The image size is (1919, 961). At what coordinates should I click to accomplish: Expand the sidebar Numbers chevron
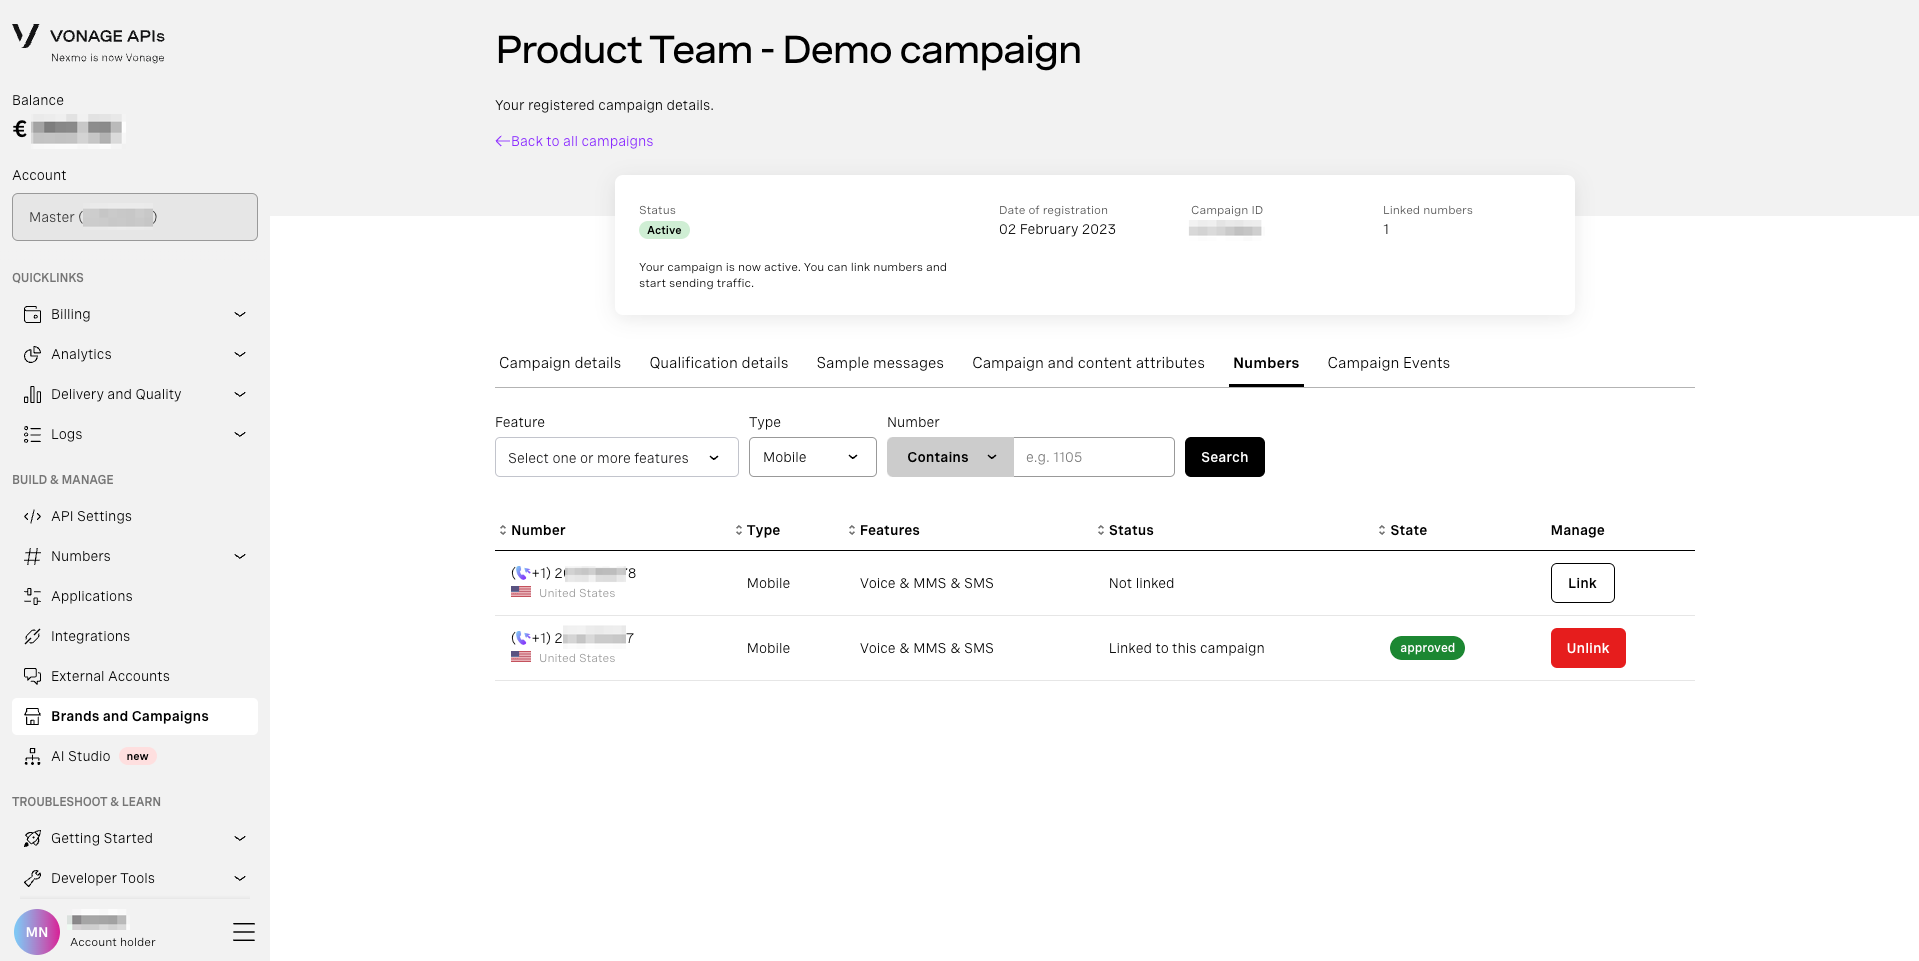pyautogui.click(x=240, y=556)
